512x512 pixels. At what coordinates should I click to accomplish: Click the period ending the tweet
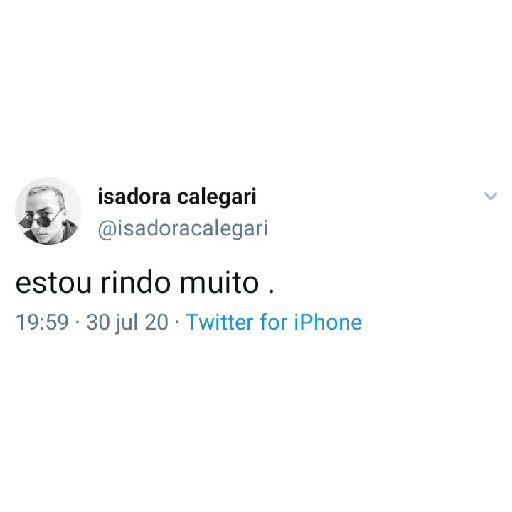(271, 292)
